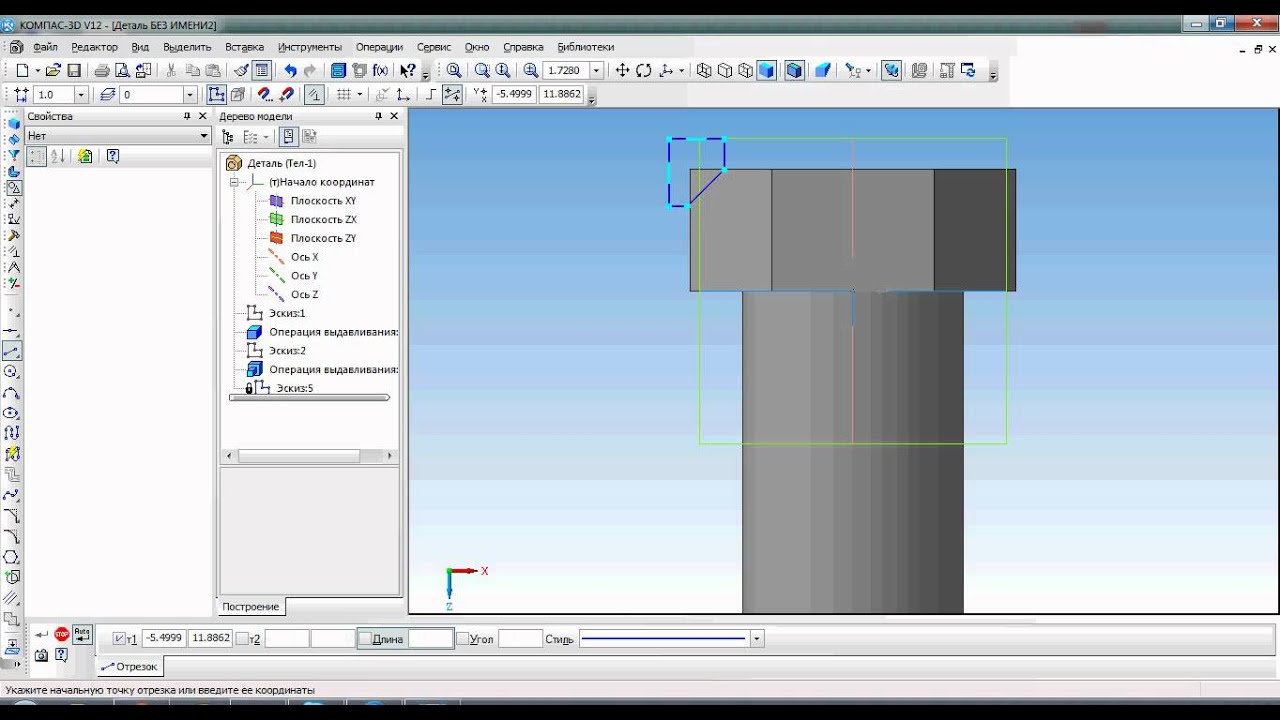Switch to Wireframe display mode

point(704,70)
